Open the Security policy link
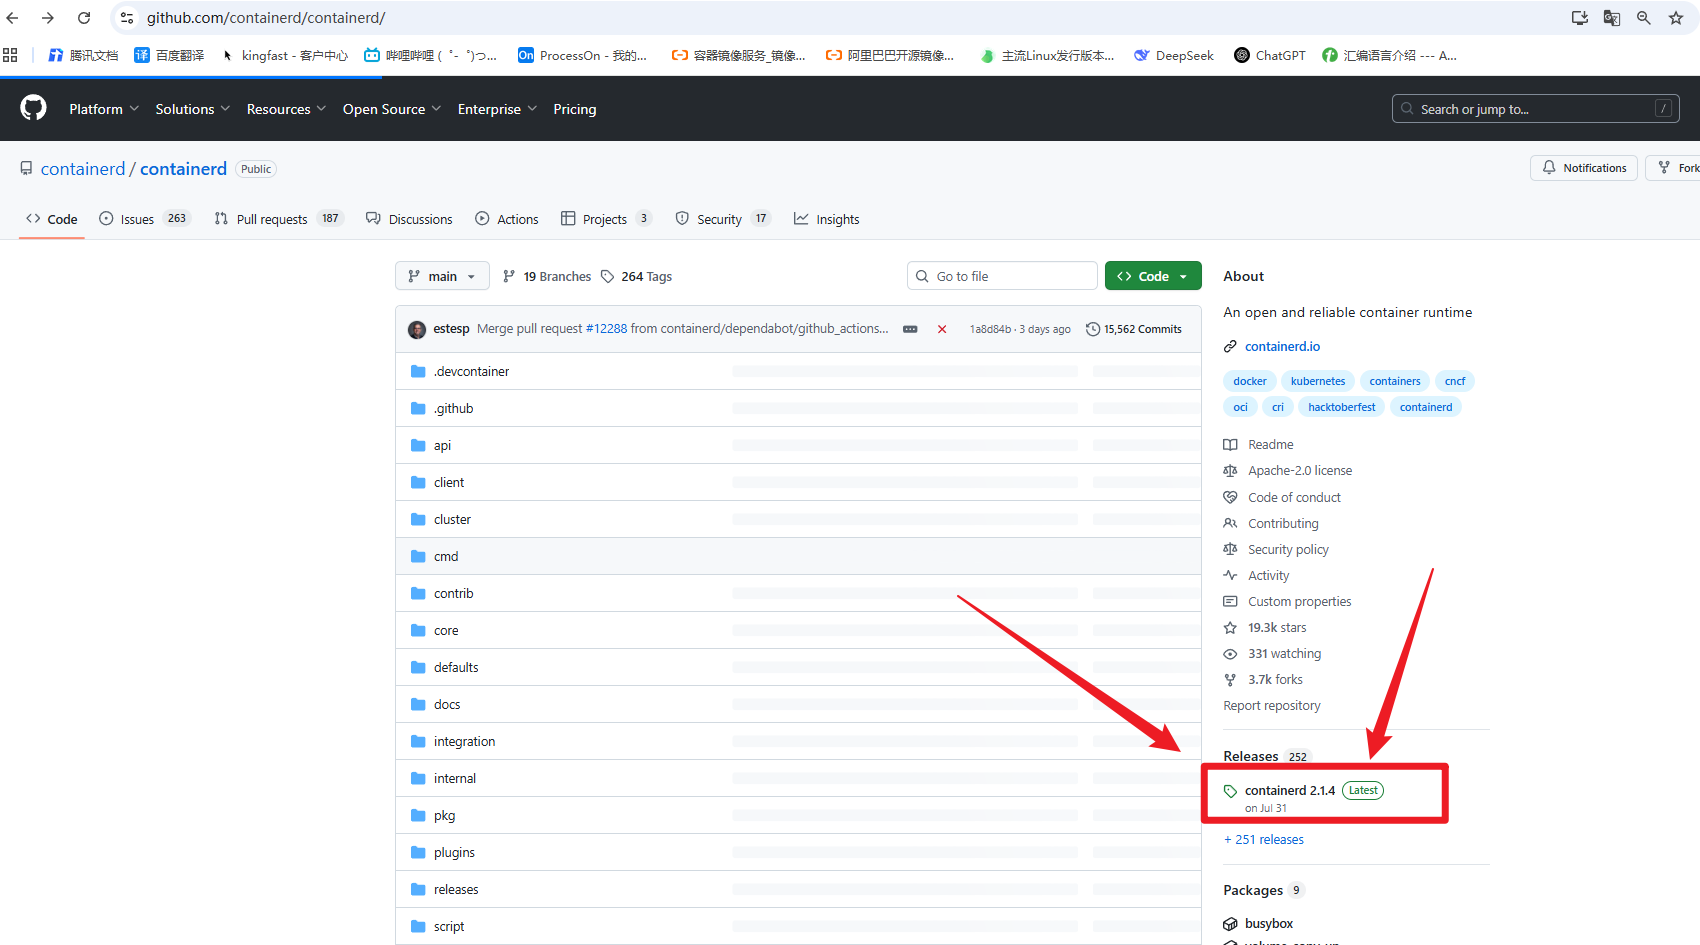 (x=1288, y=549)
